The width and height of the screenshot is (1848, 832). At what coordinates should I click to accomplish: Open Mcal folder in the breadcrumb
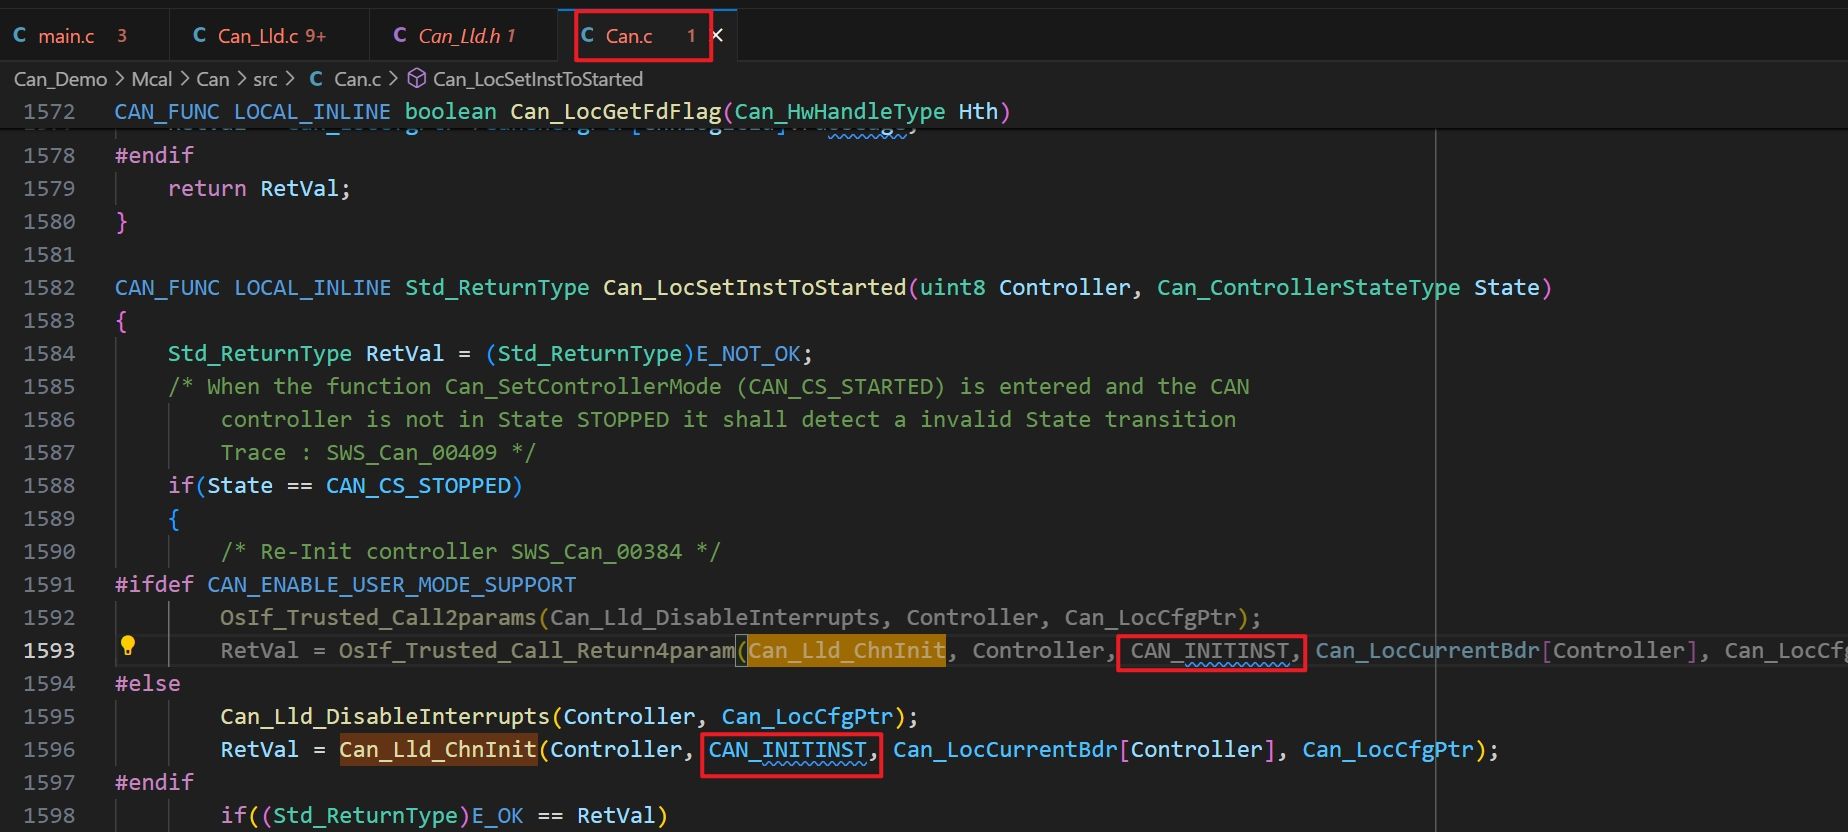pos(152,79)
